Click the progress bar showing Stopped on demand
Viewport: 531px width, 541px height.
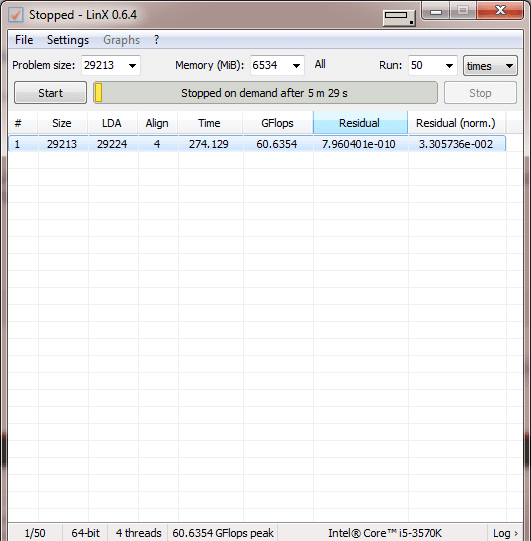pos(265,93)
